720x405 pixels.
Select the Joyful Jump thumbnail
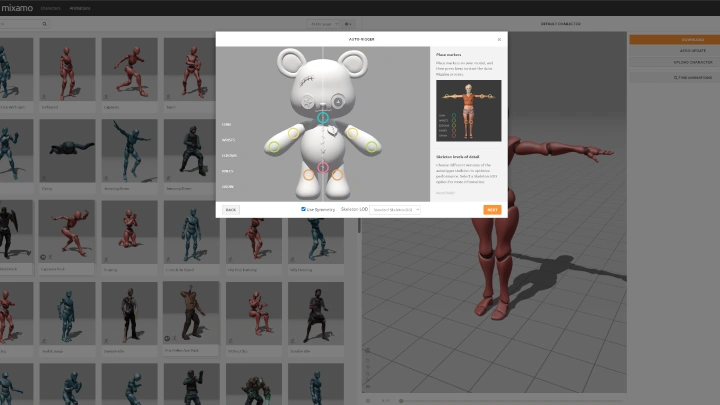point(68,313)
